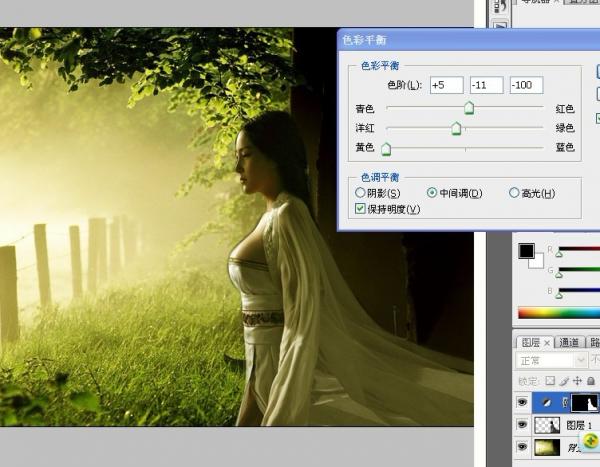Click the cyan-red slider handle
The height and width of the screenshot is (467, 600).
(x=468, y=109)
